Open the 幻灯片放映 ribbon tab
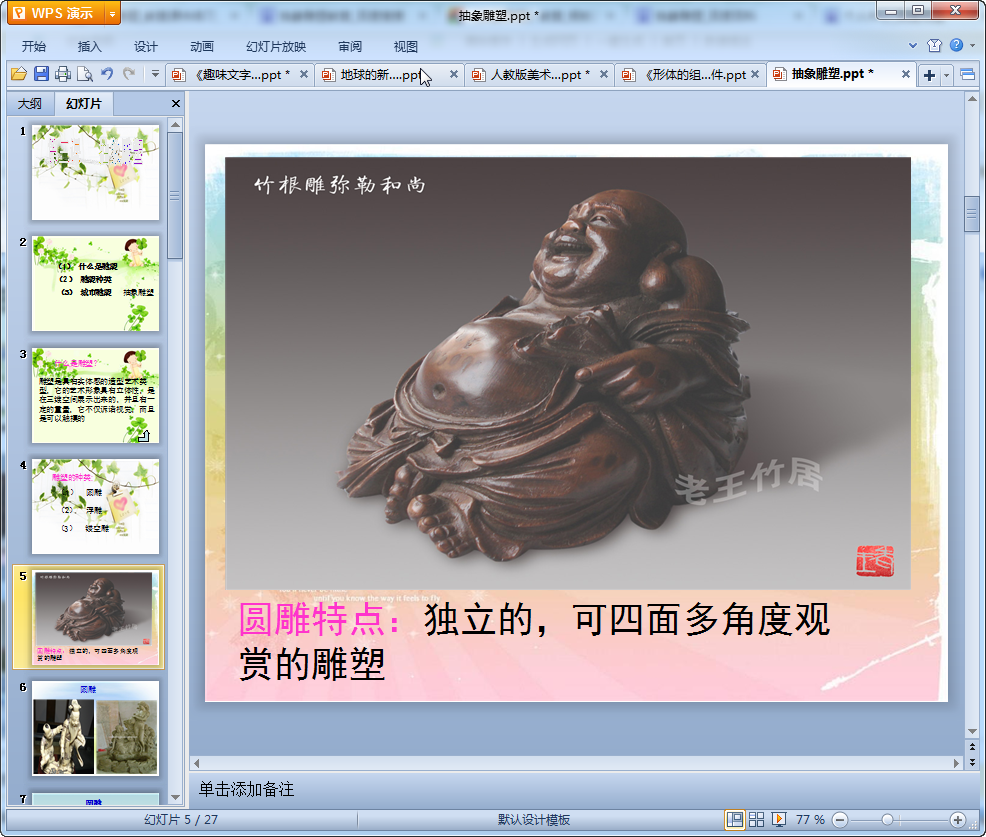986x837 pixels. [x=275, y=46]
